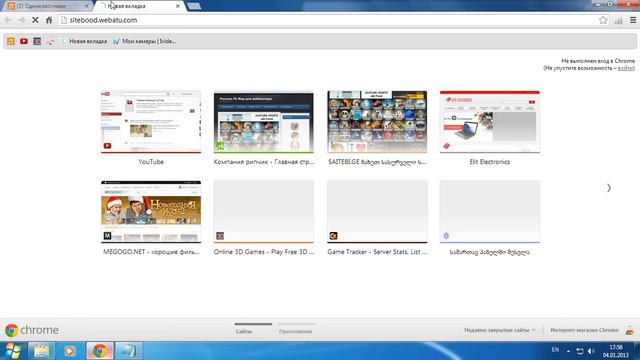Open the 'Компания рипчик' thumbnail tile
The width and height of the screenshot is (640, 360).
pos(264,122)
